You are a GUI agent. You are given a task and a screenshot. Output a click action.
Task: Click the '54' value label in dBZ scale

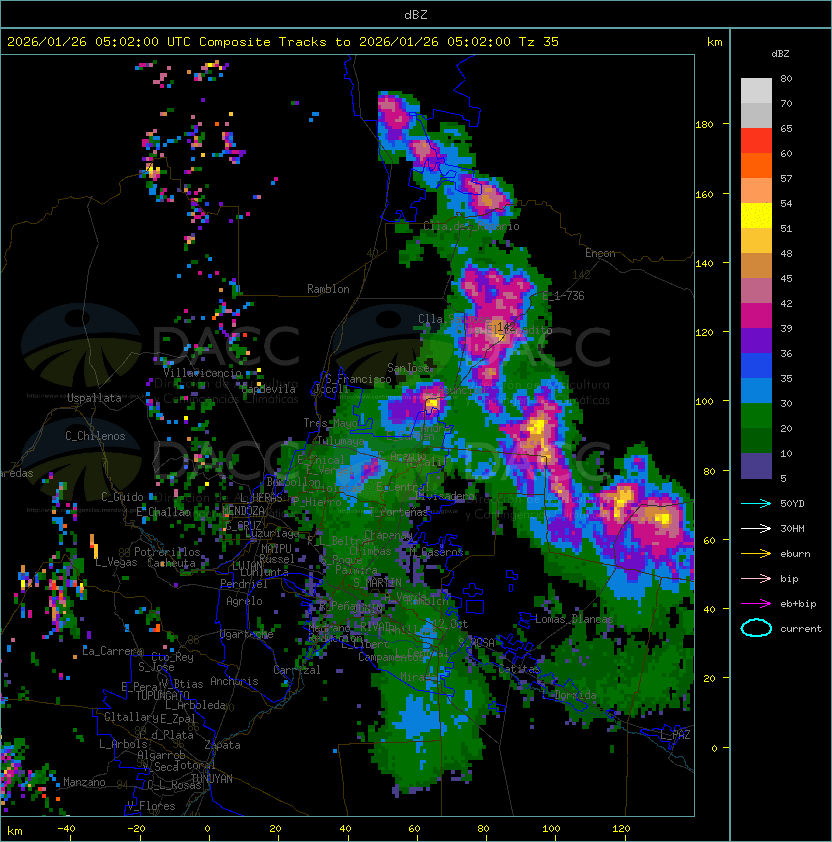coord(786,204)
